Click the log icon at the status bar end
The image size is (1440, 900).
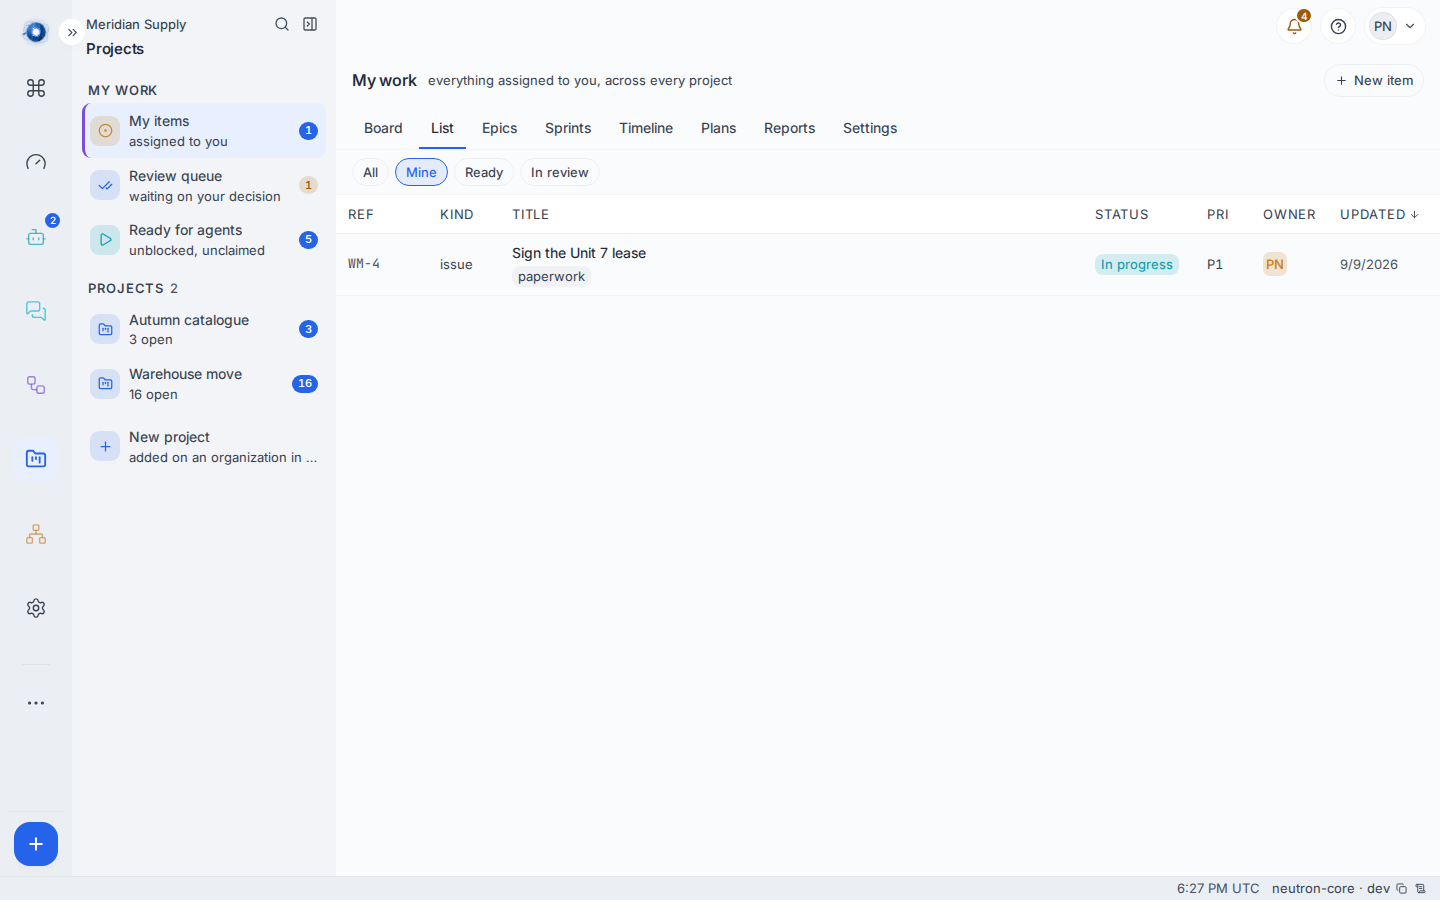pos(1420,888)
